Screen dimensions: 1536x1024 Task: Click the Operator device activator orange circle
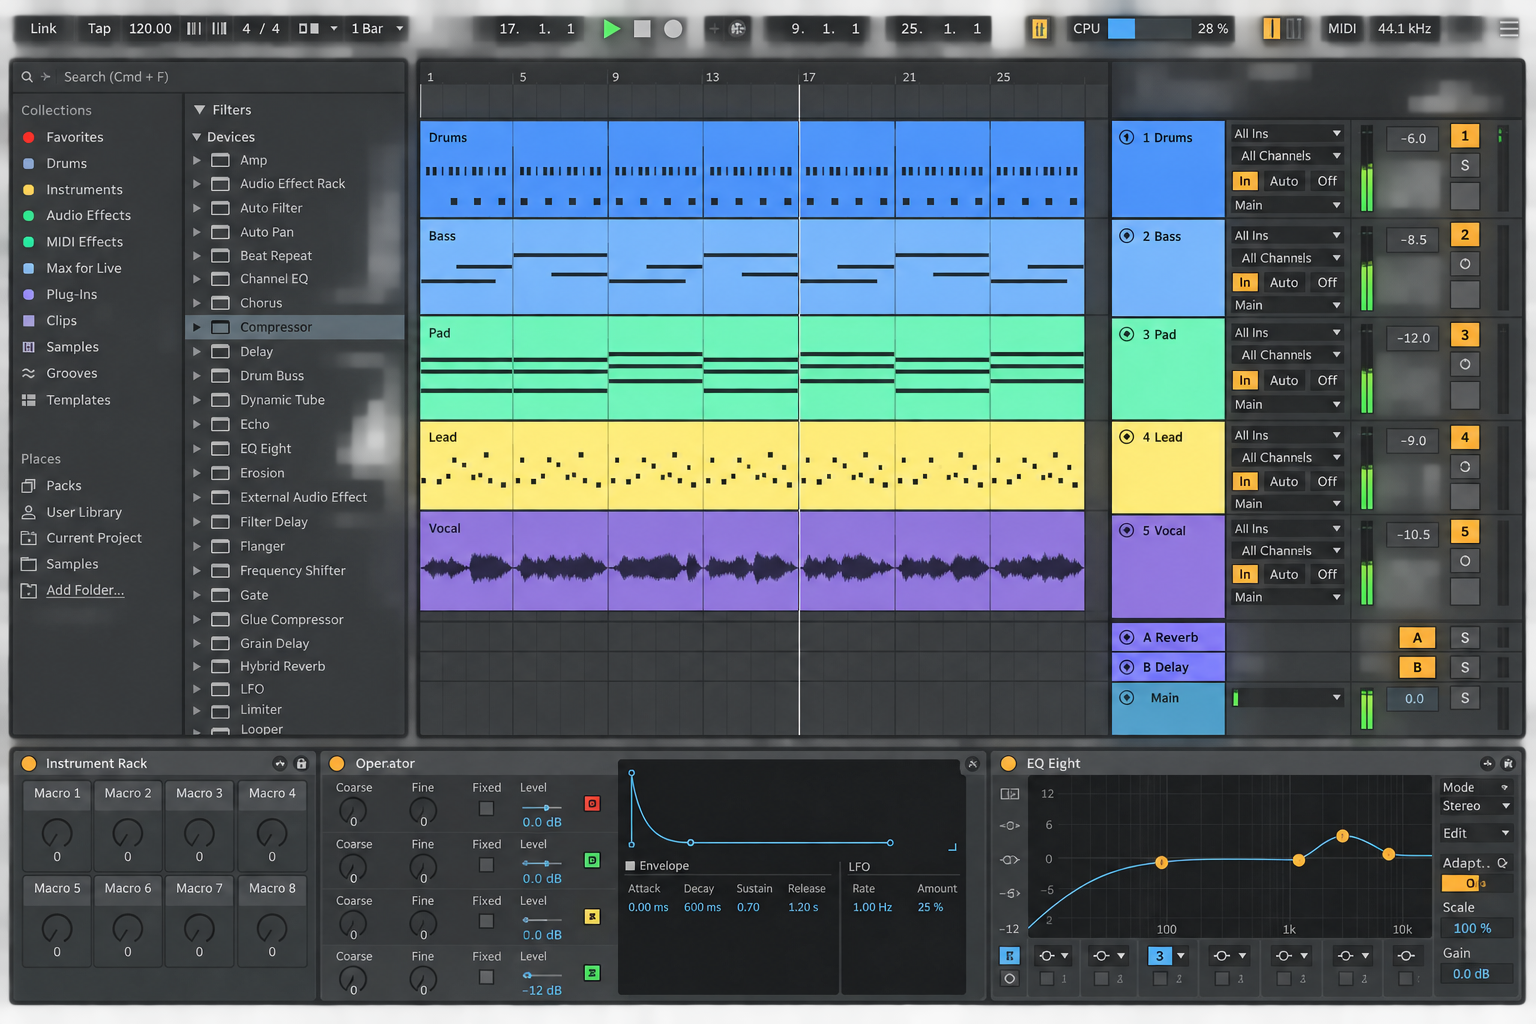click(337, 764)
